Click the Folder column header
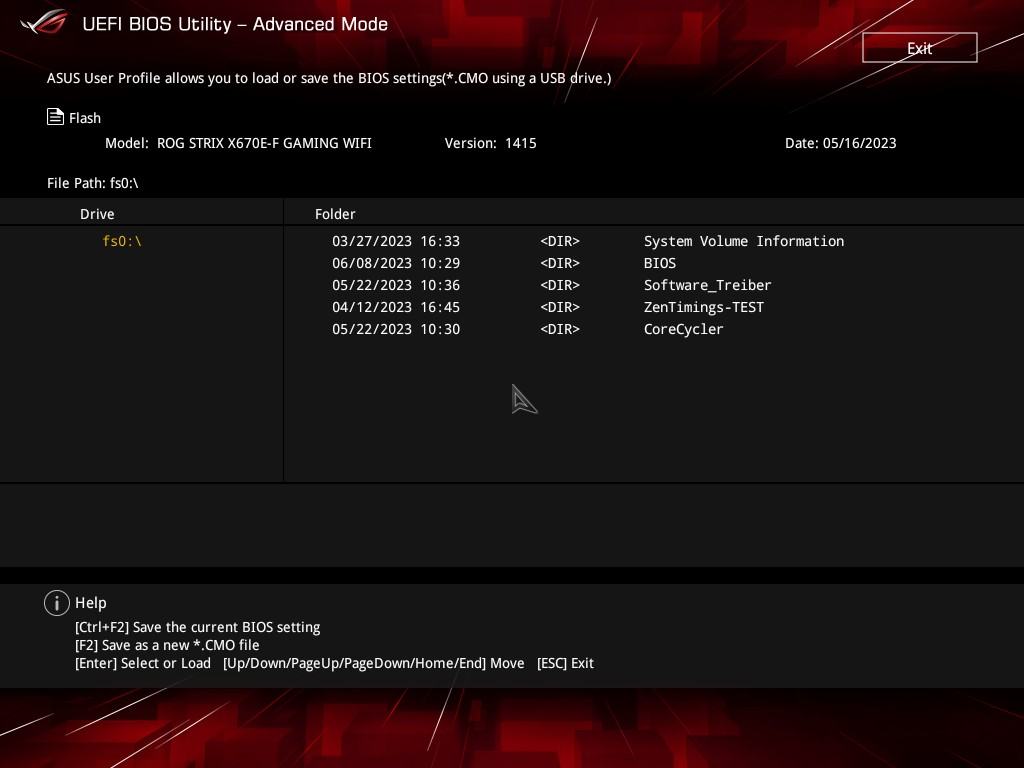 [x=335, y=214]
